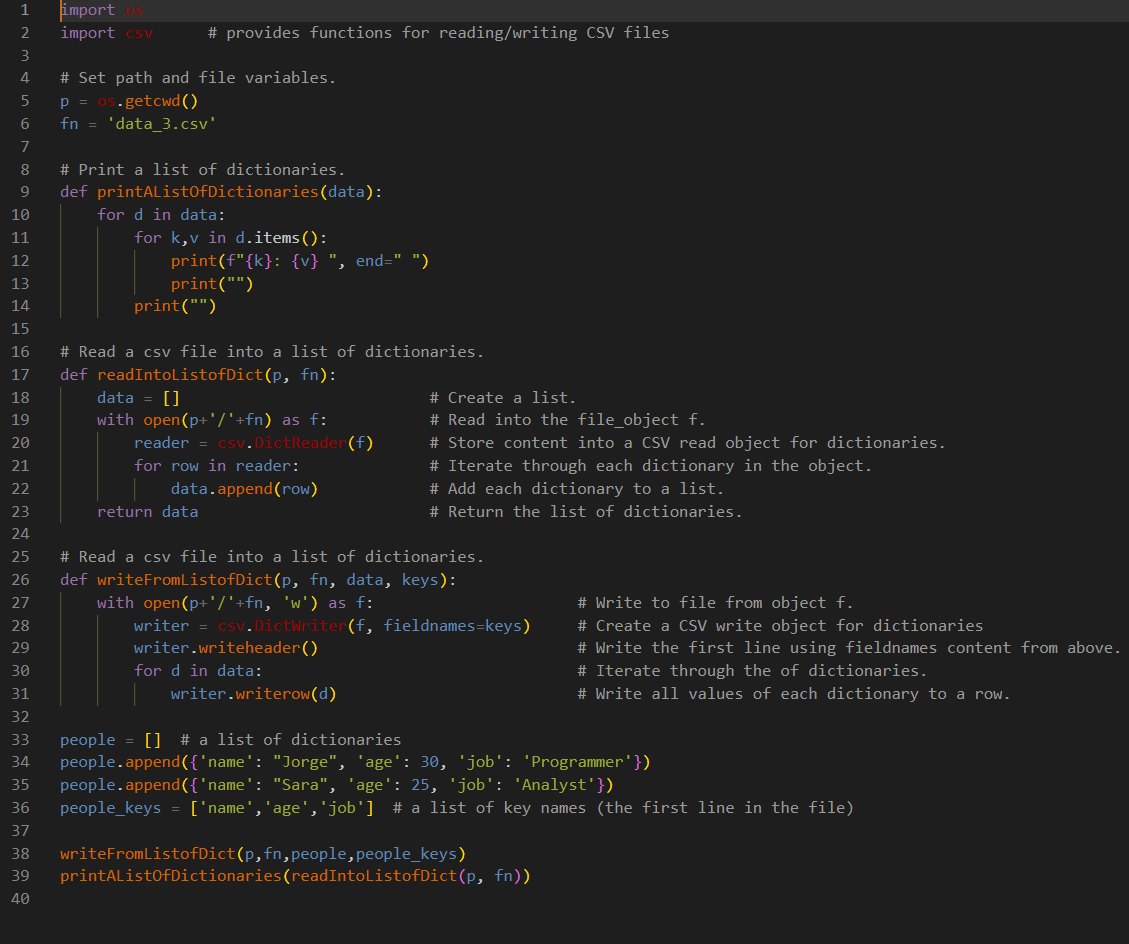
Task: Select the writer.writeheader() call
Action: (x=226, y=648)
